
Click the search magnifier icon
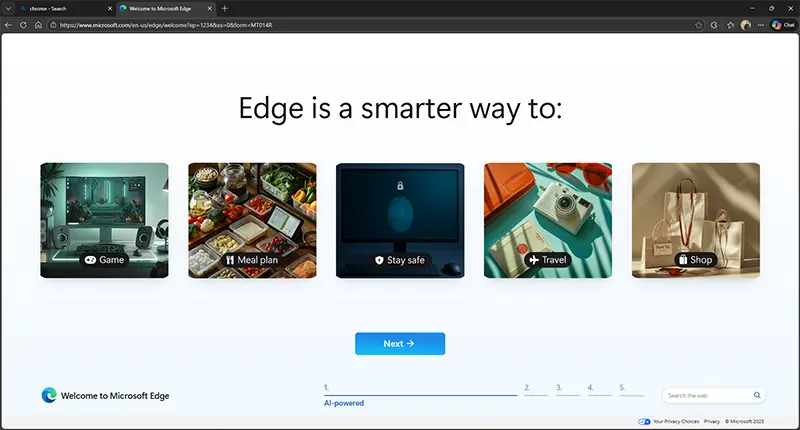[x=757, y=395]
